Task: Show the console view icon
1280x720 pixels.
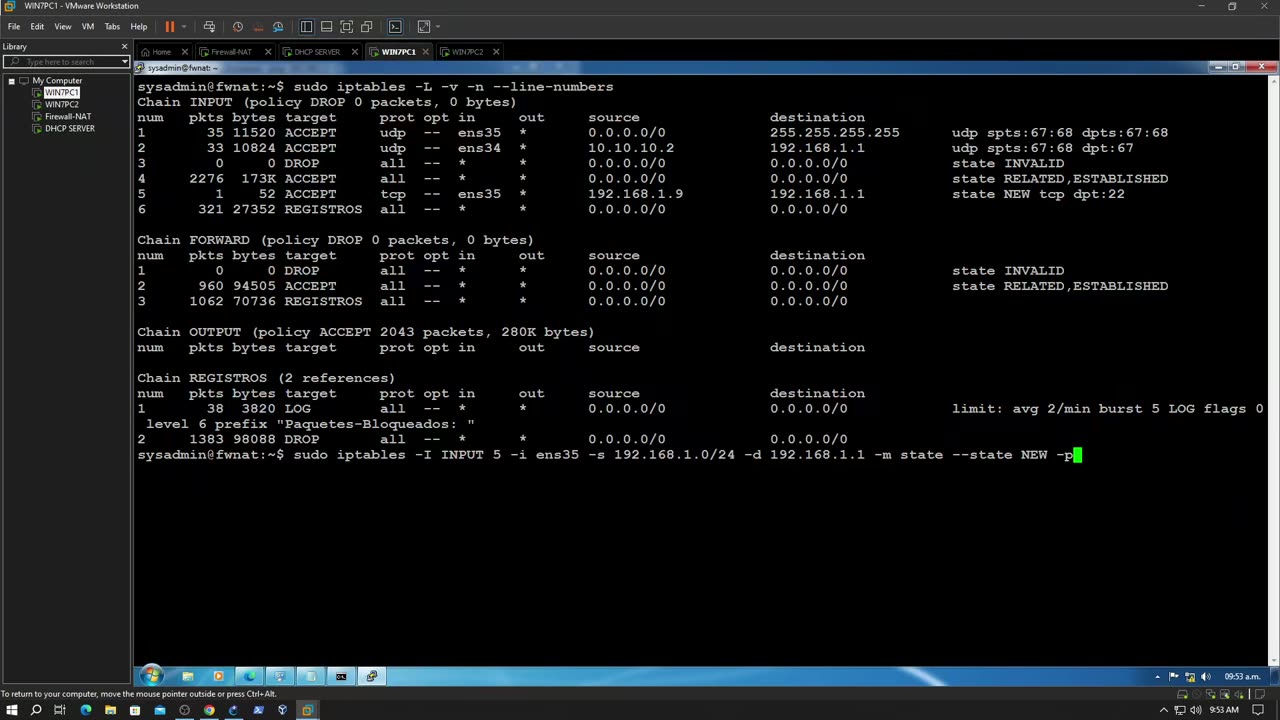Action: pyautogui.click(x=395, y=27)
